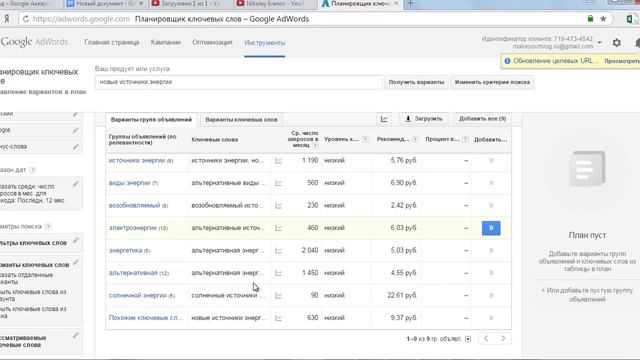Open help for Уровень конкуренции column
The width and height of the screenshot is (640, 360).
tap(365, 139)
